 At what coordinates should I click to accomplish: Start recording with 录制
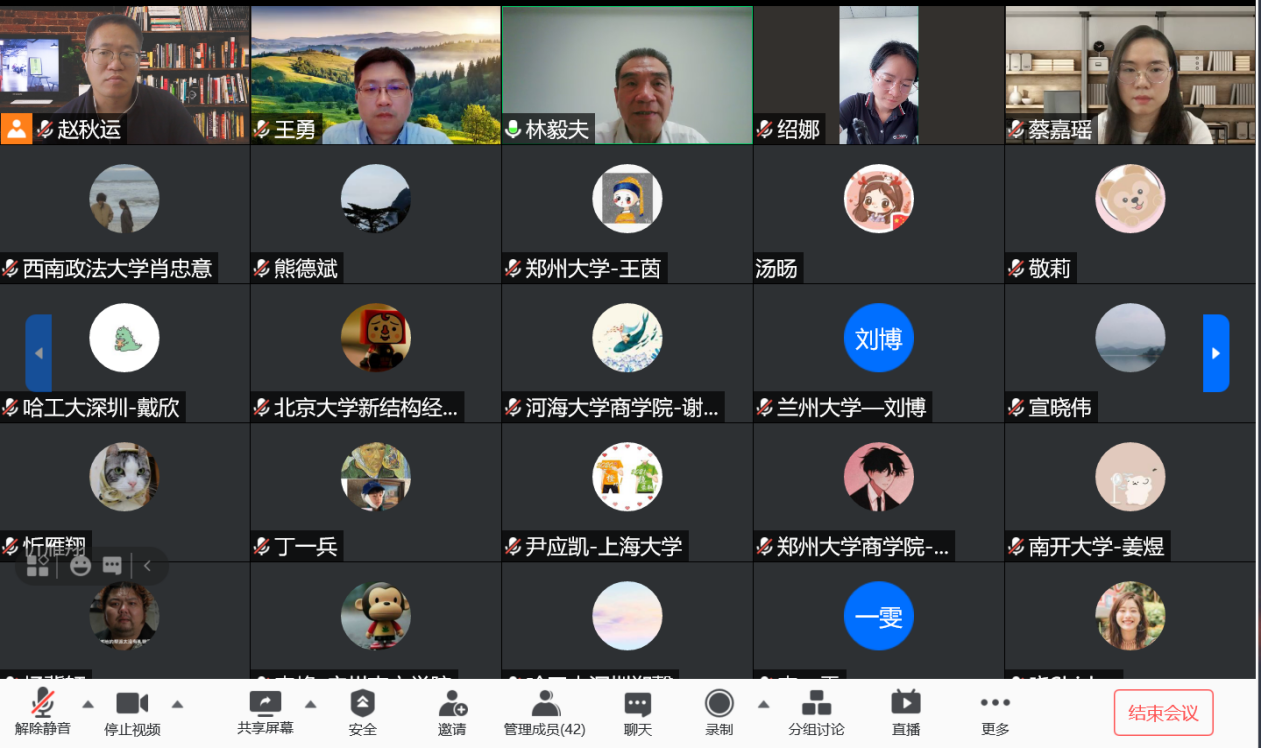point(719,713)
